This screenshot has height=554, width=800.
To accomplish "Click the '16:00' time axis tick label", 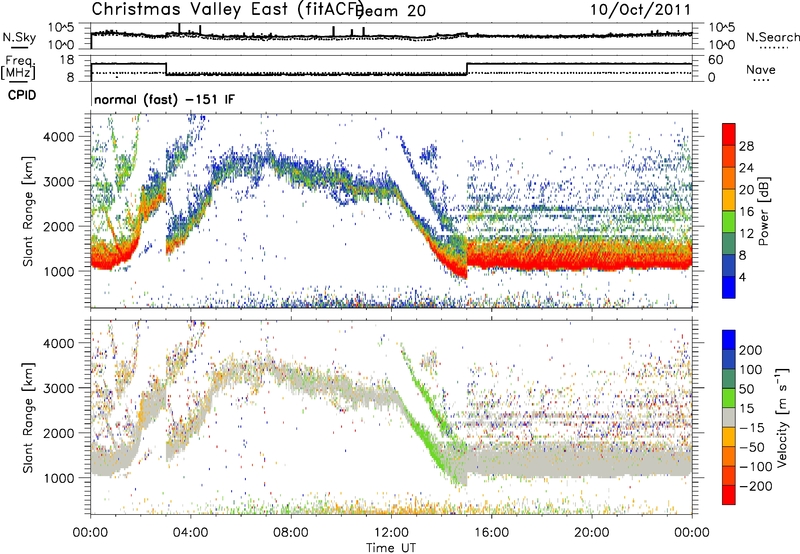I will pyautogui.click(x=491, y=533).
